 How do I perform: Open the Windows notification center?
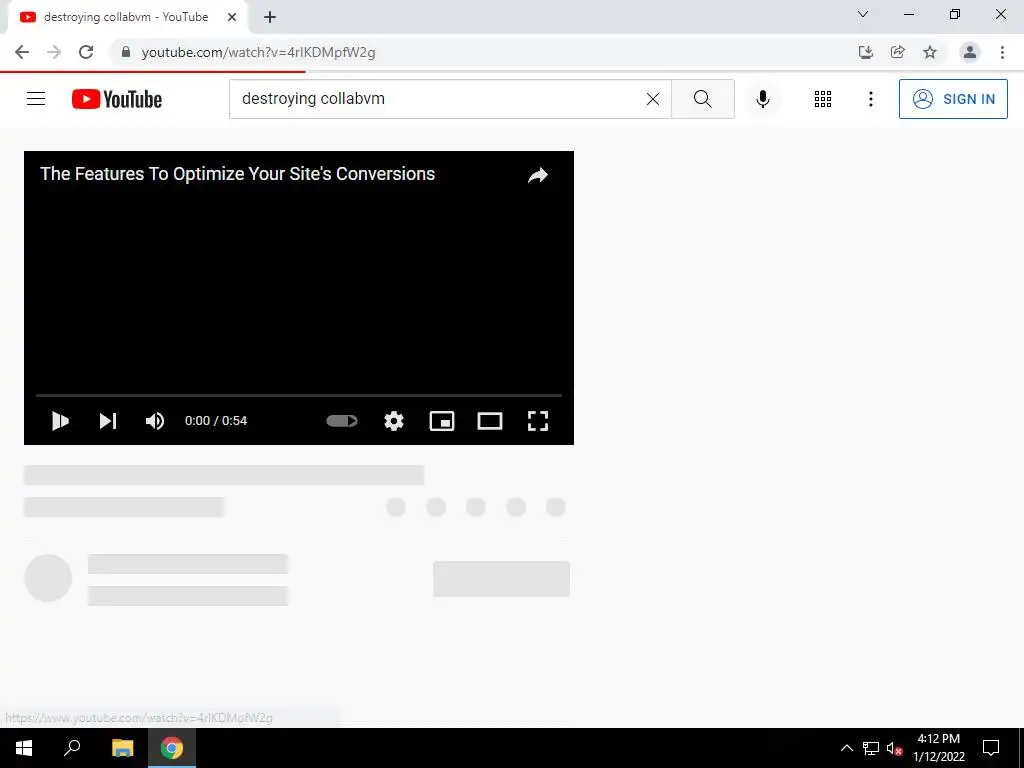[991, 748]
